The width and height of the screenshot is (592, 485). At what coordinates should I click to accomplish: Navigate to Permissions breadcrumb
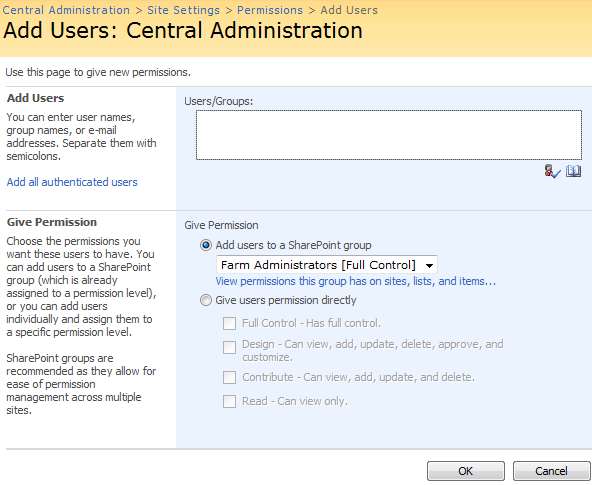[270, 10]
